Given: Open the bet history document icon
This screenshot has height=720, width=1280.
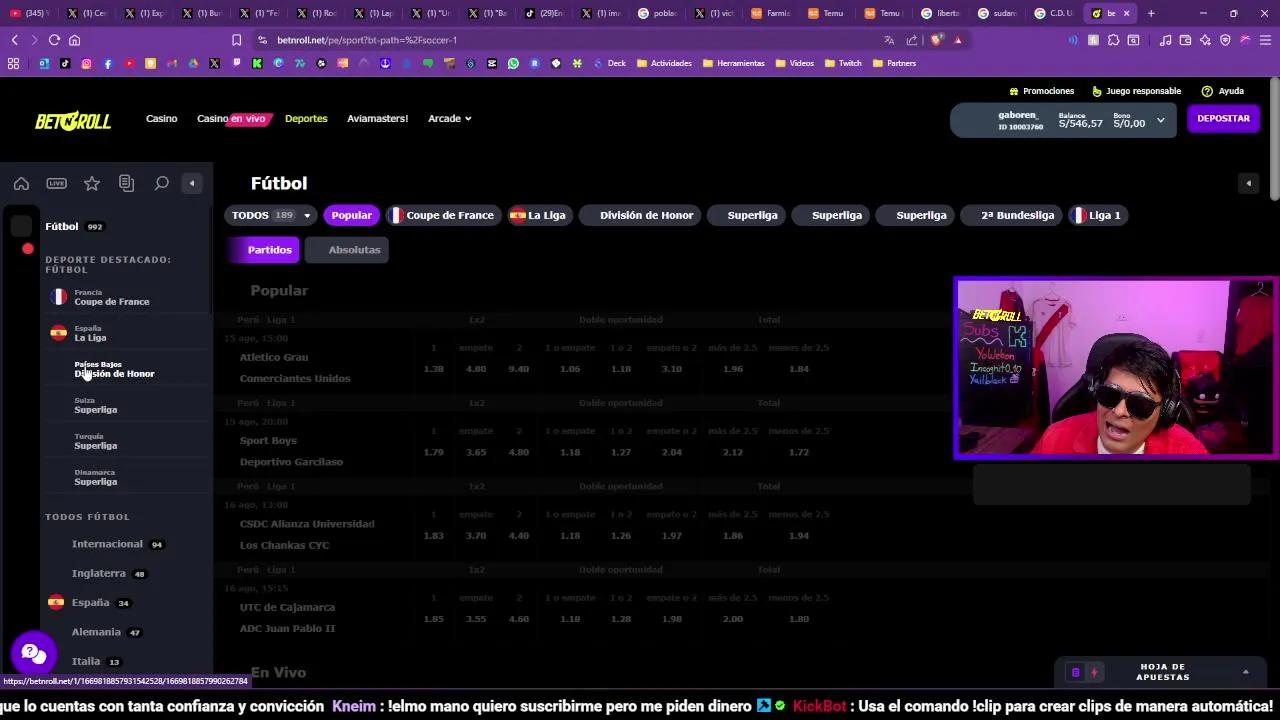Looking at the screenshot, I should coord(126,183).
